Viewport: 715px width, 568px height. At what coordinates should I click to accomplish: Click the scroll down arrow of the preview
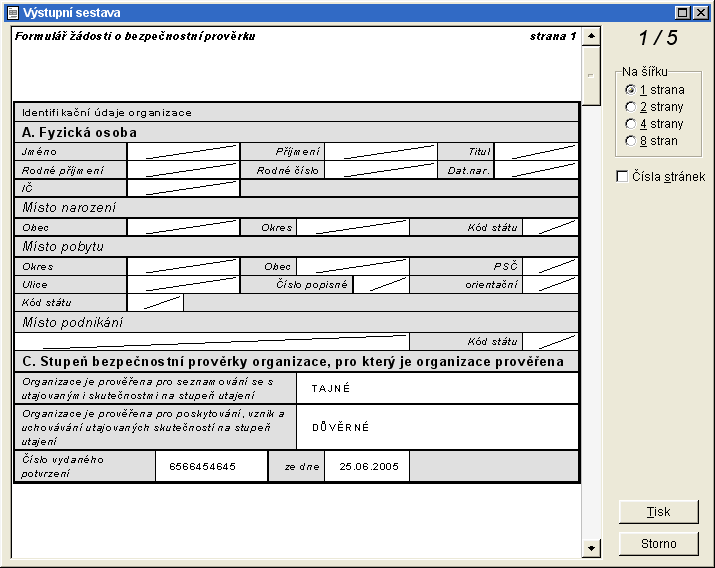pos(591,547)
